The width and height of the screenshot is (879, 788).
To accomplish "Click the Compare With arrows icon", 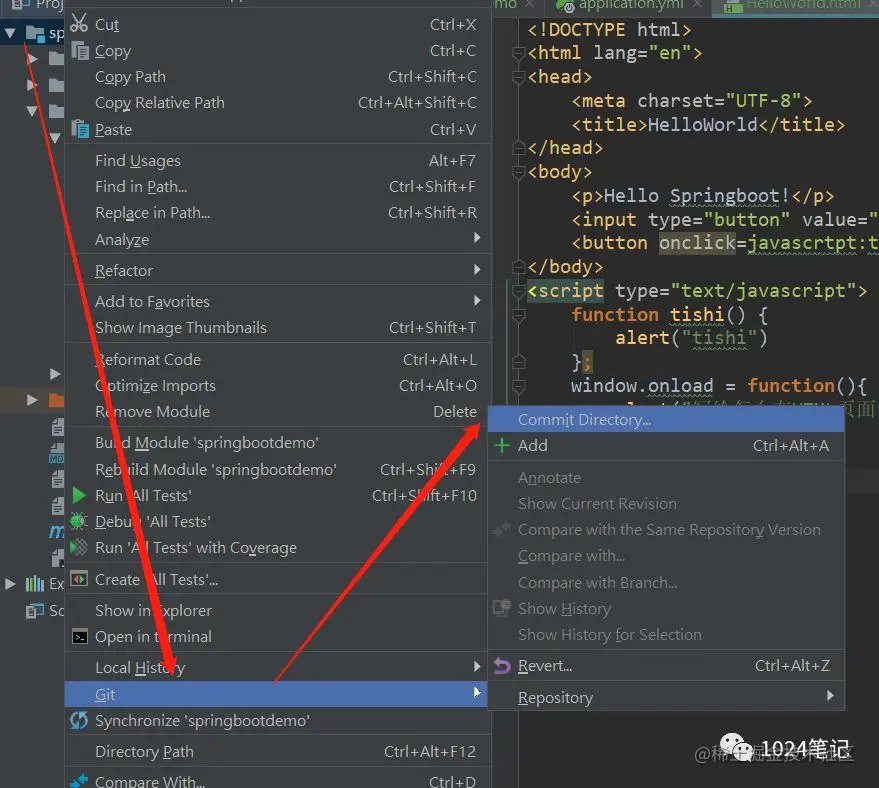I will [x=79, y=780].
